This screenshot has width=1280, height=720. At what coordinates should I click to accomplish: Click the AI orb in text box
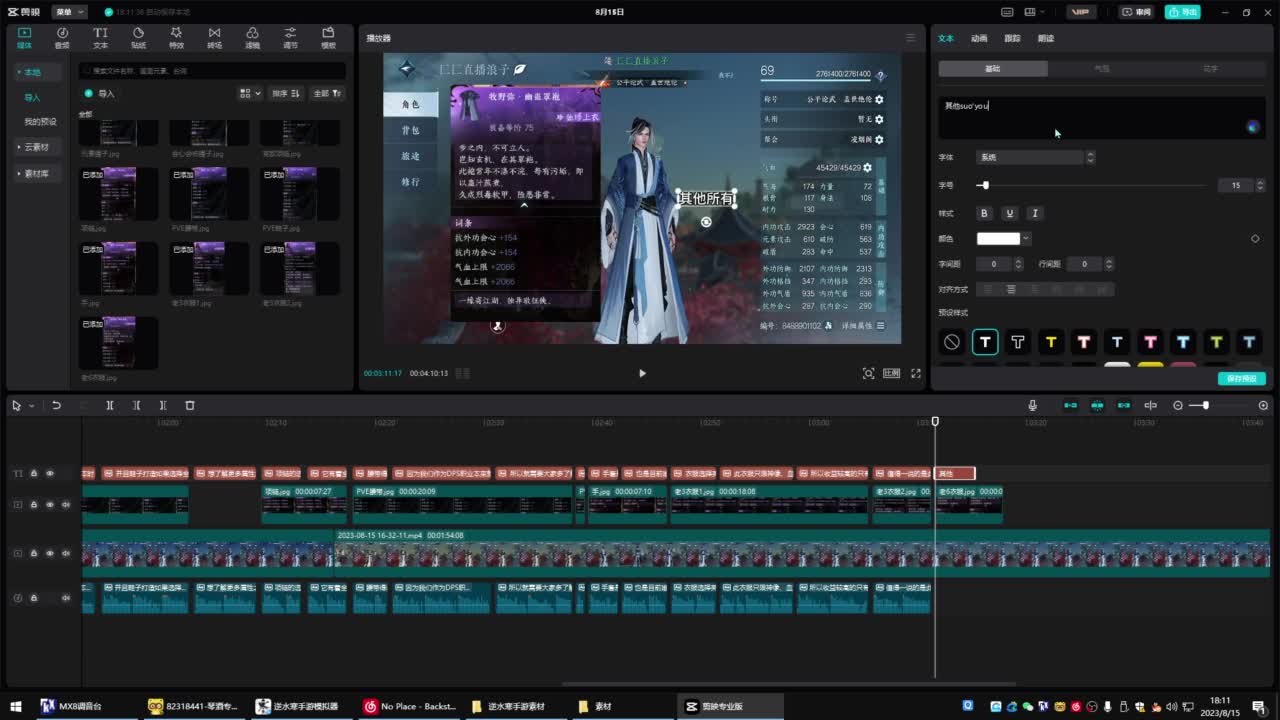pyautogui.click(x=1252, y=127)
